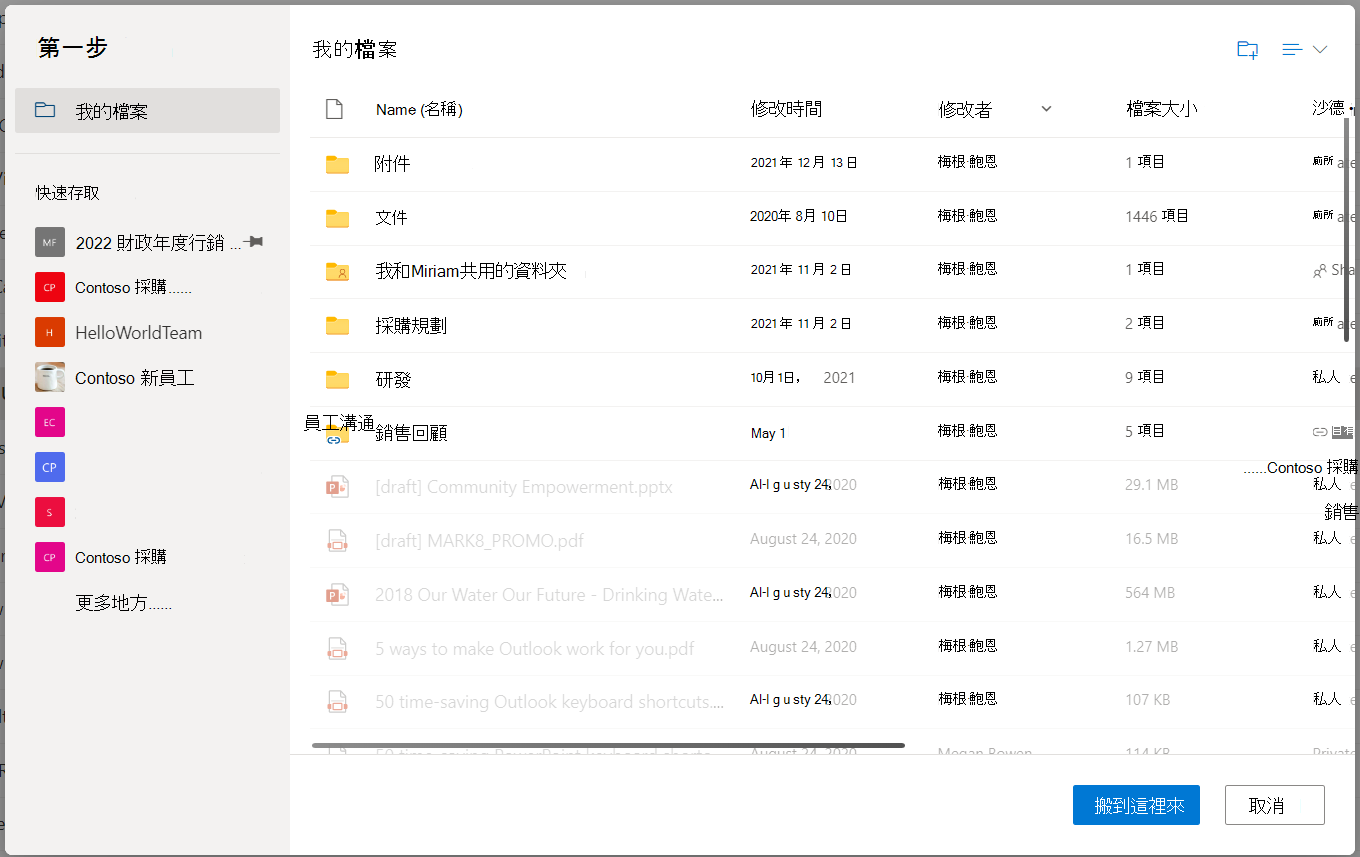Image resolution: width=1360 pixels, height=857 pixels.
Task: Click the 附件 folder icon
Action: coord(337,164)
